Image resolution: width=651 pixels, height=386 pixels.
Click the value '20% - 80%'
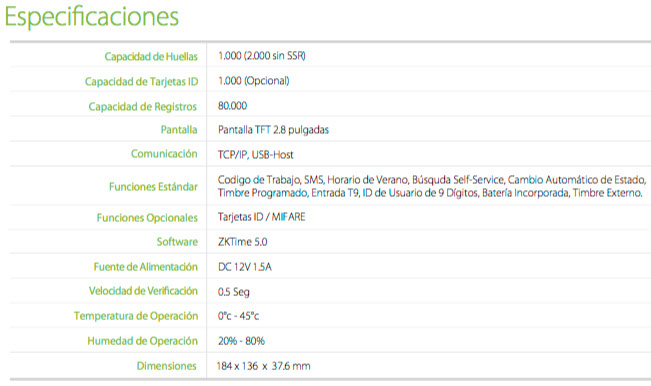tap(241, 341)
